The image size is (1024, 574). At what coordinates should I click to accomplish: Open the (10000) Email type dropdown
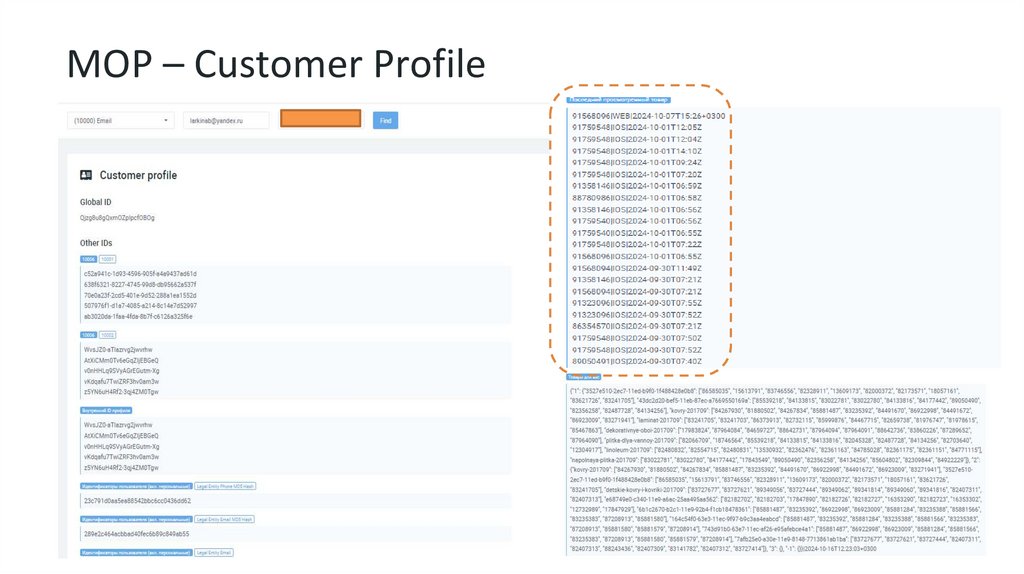click(x=120, y=120)
